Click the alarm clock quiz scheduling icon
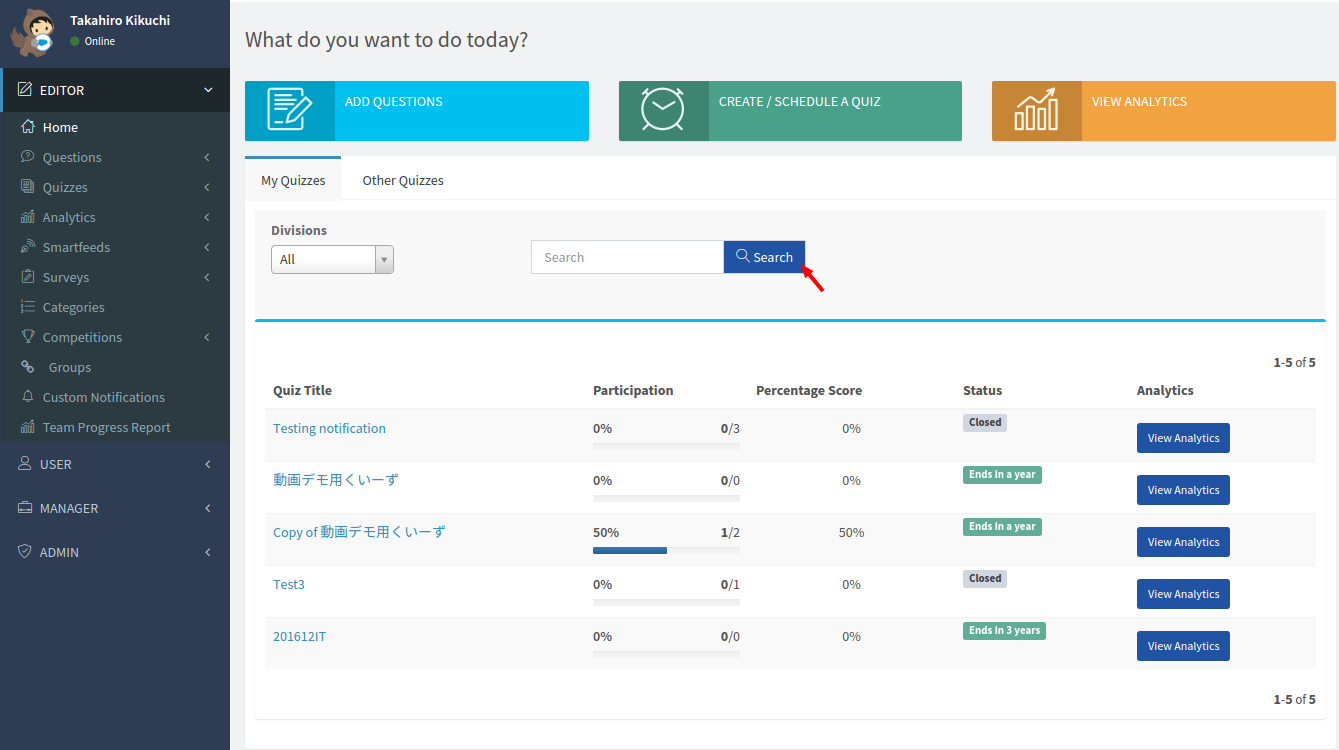This screenshot has width=1339, height=750. tap(662, 111)
